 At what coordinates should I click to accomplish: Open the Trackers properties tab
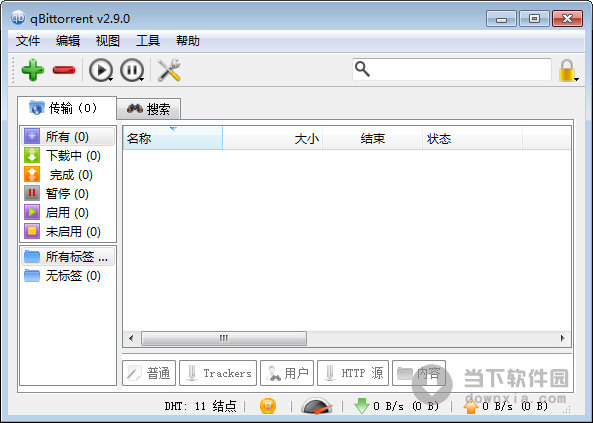[218, 373]
